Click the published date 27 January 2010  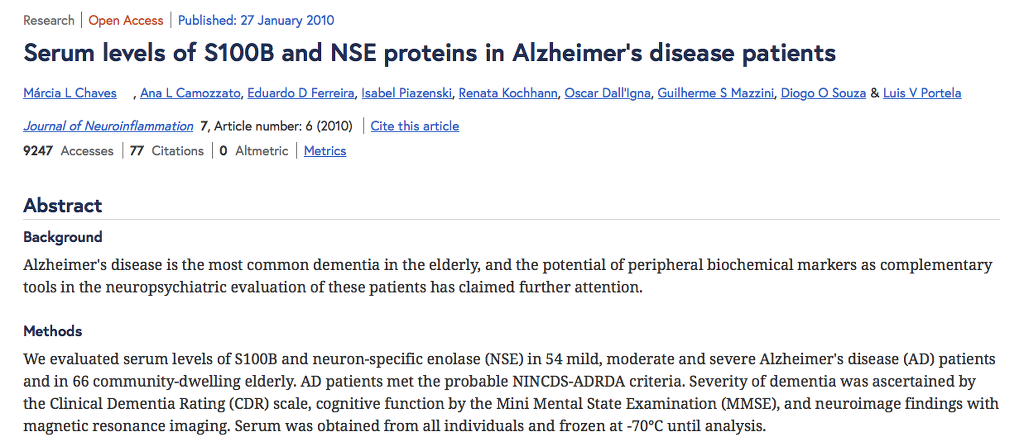[x=256, y=20]
